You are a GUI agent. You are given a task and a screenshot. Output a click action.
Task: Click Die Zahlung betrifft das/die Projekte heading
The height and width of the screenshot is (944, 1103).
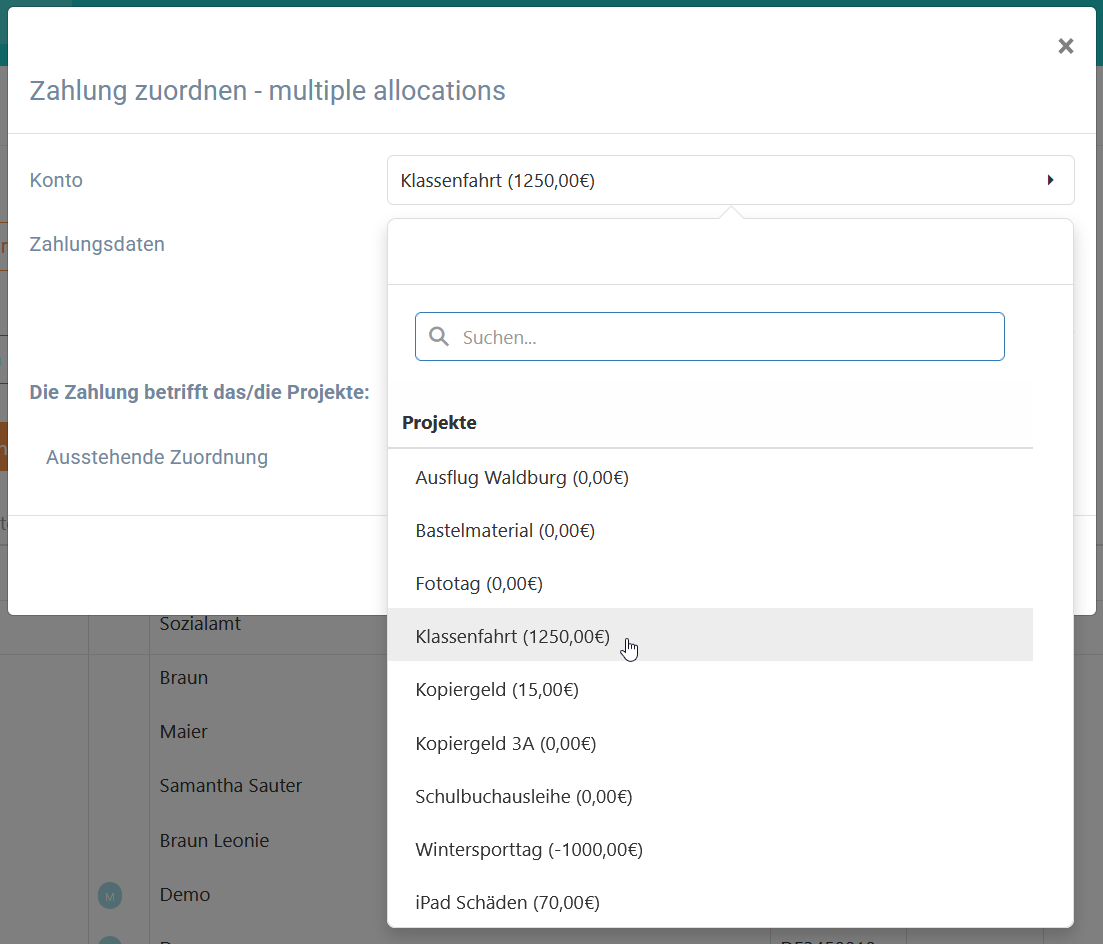click(x=199, y=392)
